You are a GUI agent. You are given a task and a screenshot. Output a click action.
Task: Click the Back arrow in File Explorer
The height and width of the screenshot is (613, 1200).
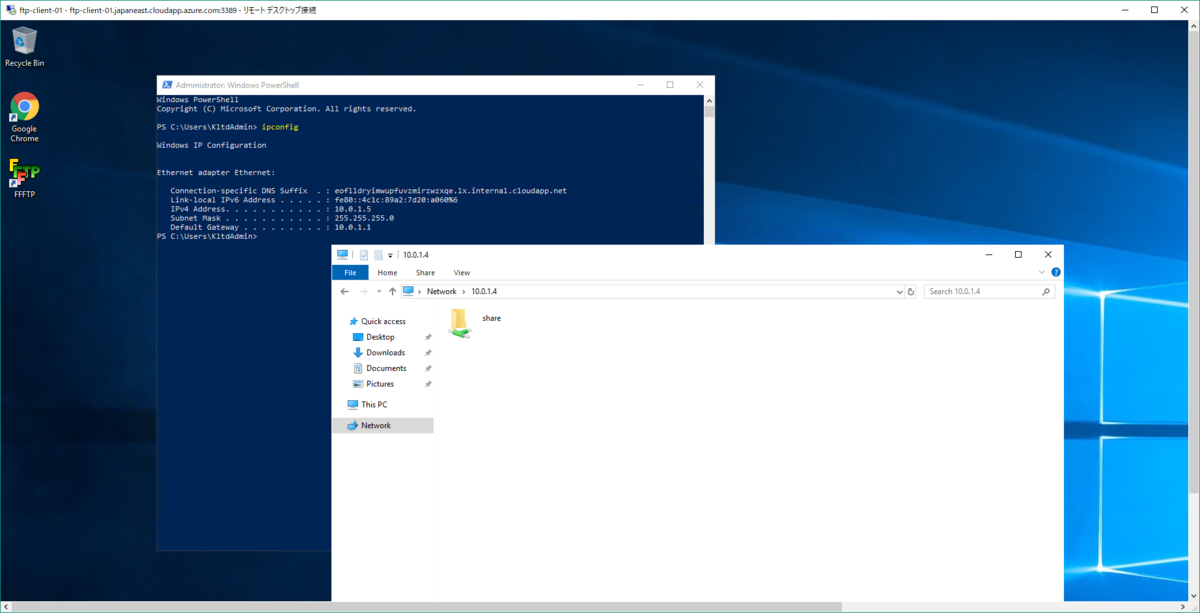tap(344, 291)
